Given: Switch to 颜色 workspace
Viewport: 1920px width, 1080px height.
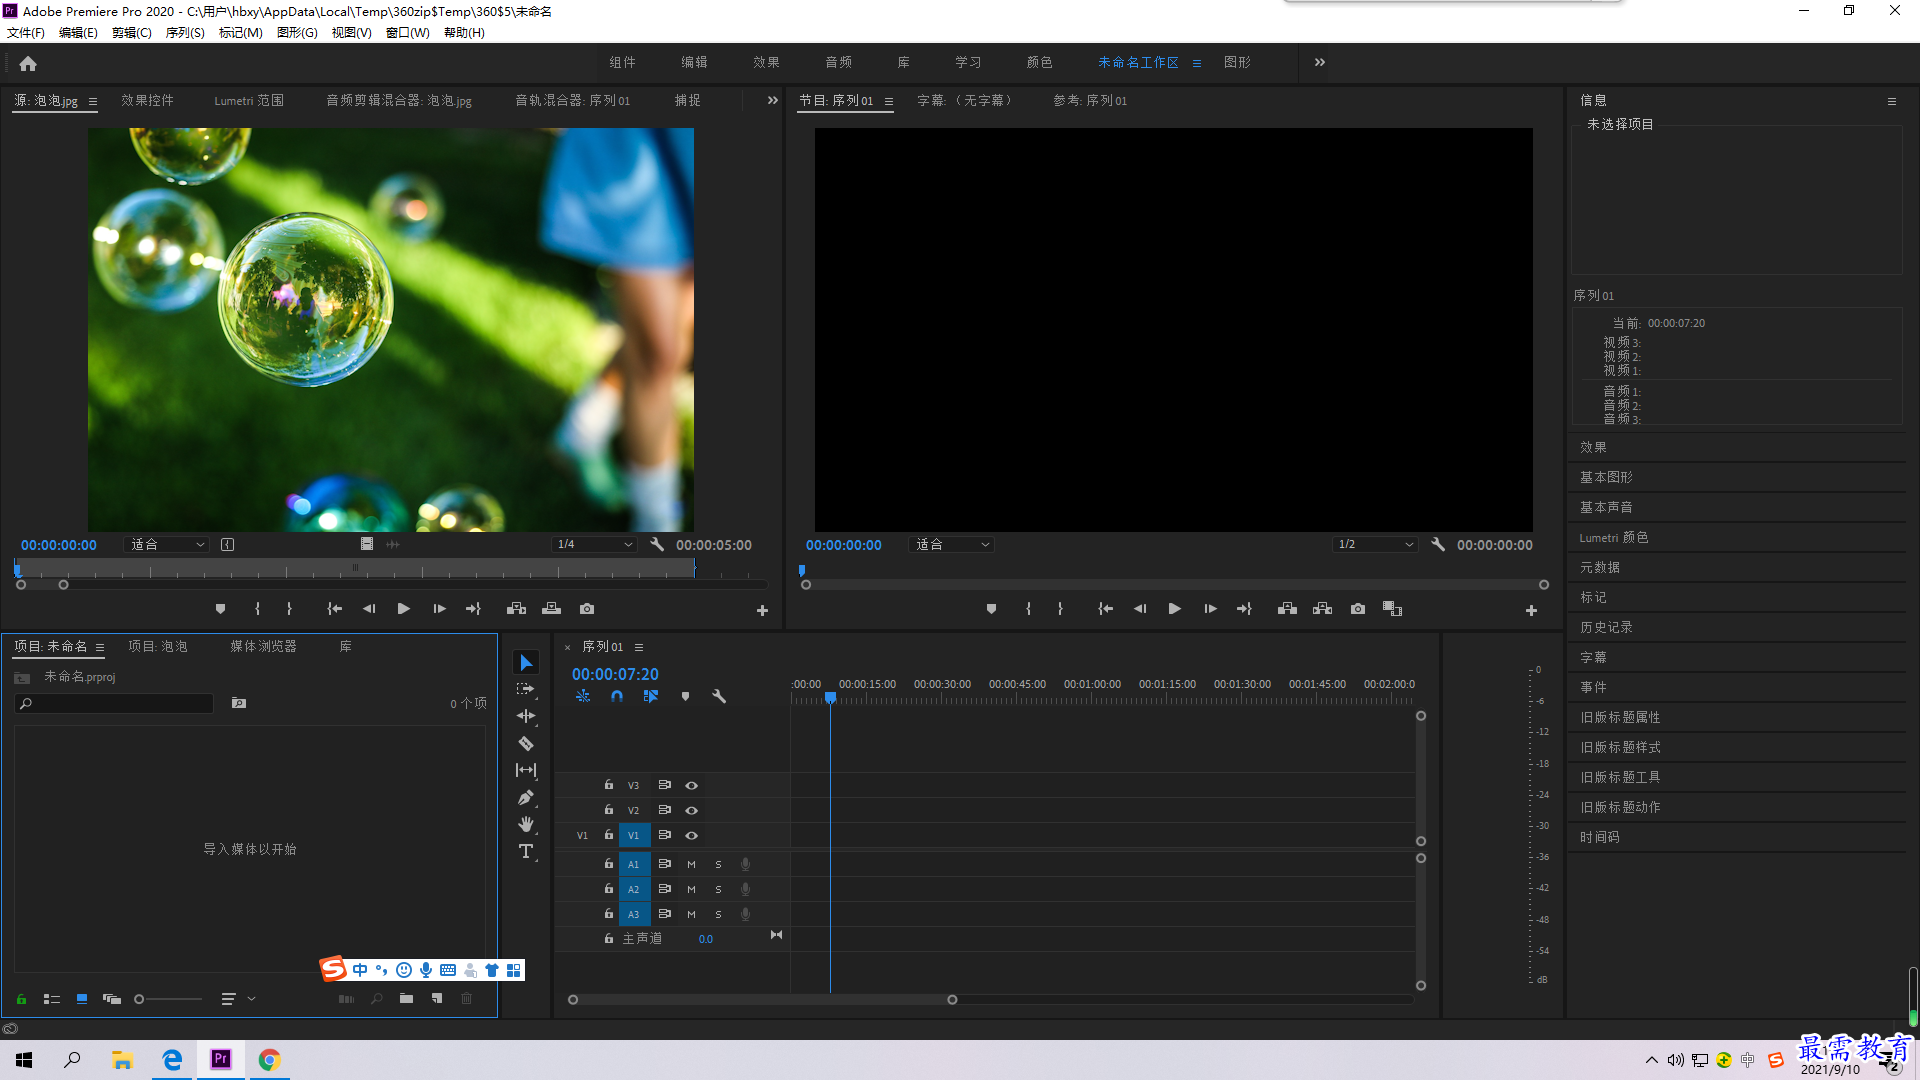Looking at the screenshot, I should [1039, 62].
